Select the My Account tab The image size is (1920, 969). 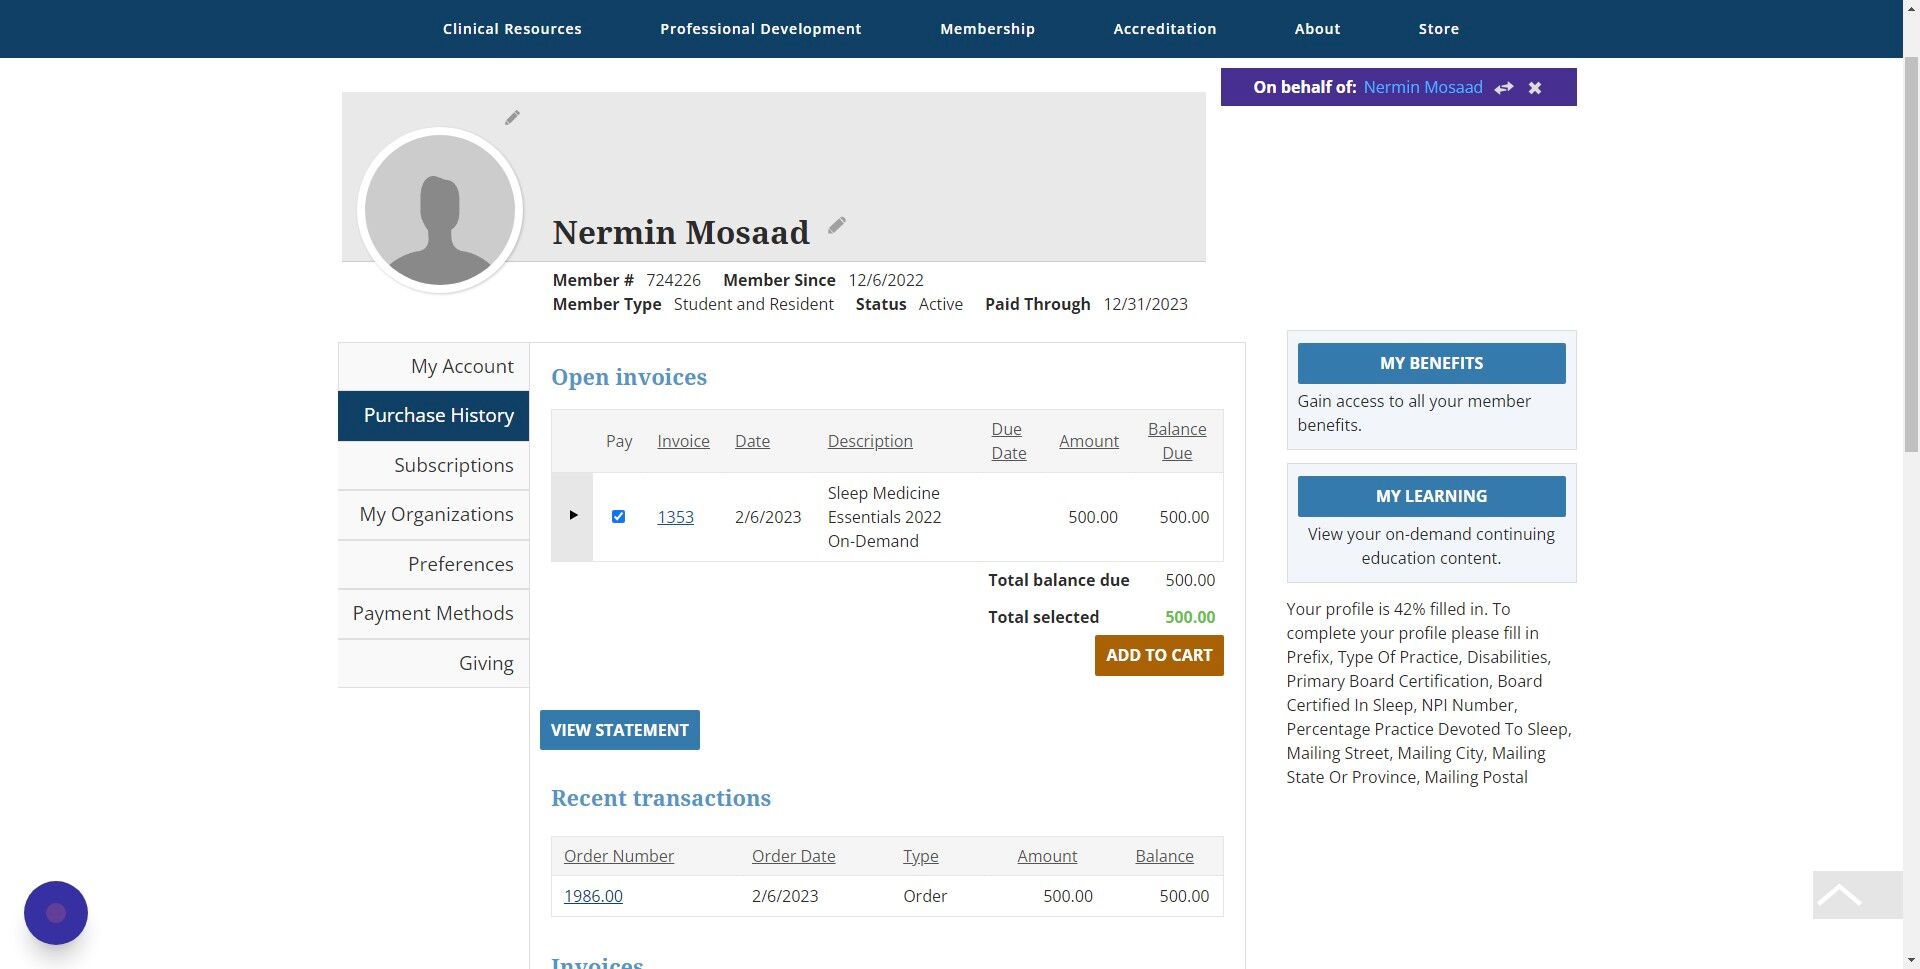click(434, 367)
